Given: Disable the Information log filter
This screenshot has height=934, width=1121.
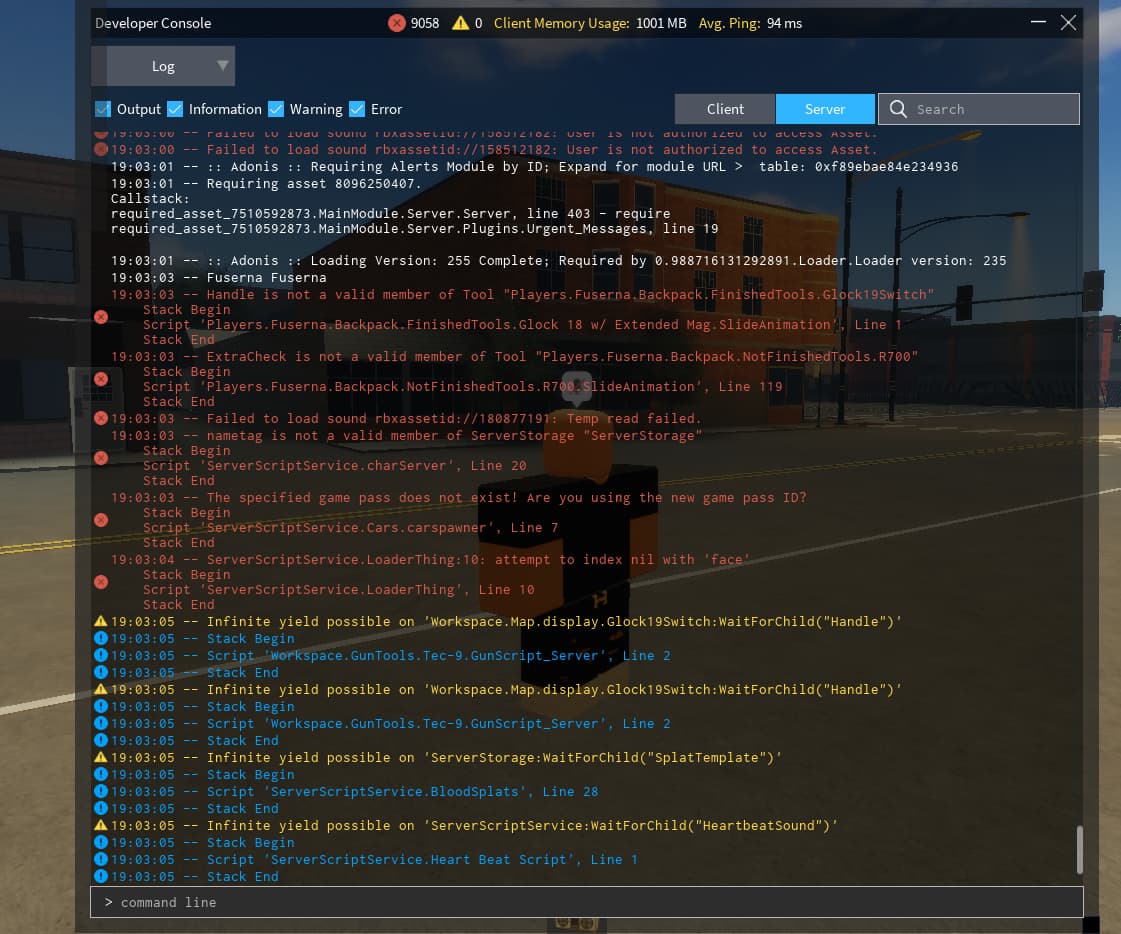Looking at the screenshot, I should coord(175,108).
